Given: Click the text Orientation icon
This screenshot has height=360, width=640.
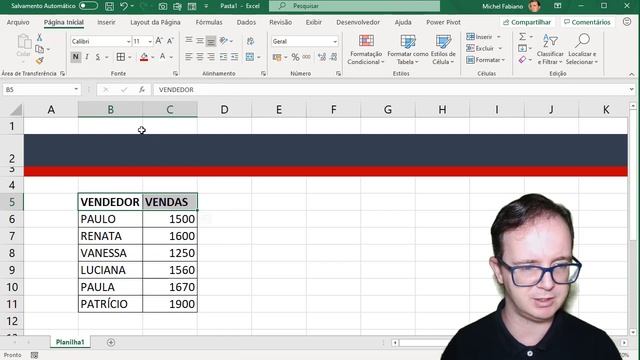Looking at the screenshot, I should [223, 40].
